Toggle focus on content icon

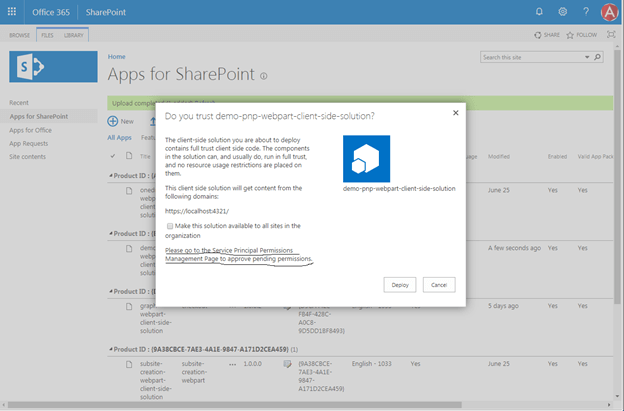point(611,35)
